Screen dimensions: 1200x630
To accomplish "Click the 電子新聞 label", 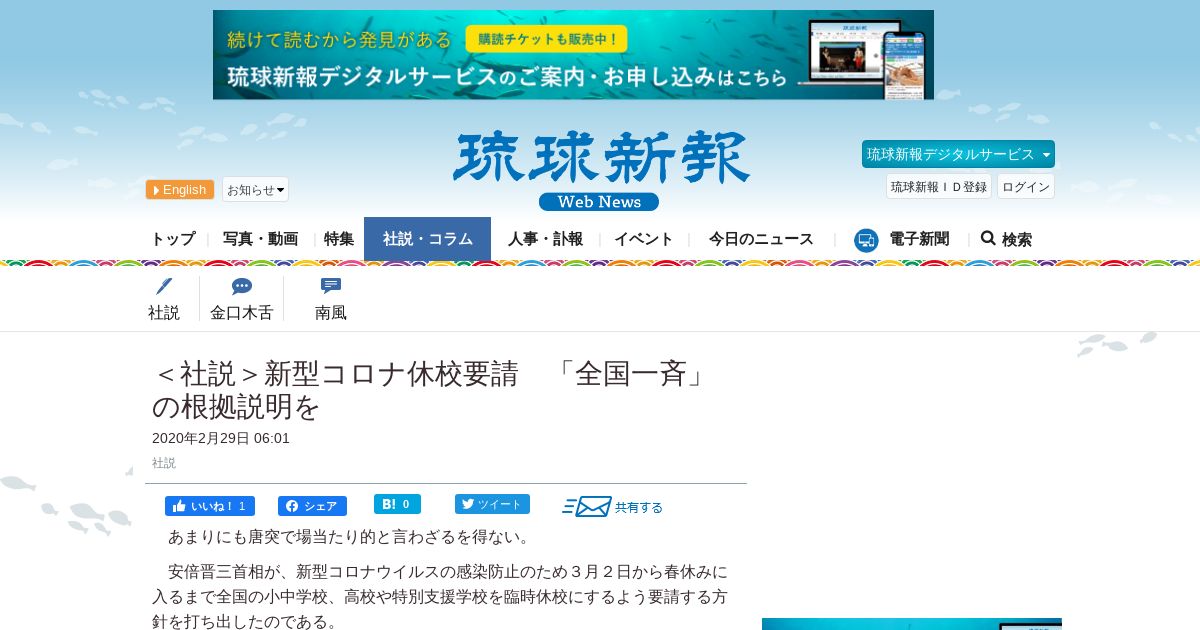I will (x=919, y=239).
